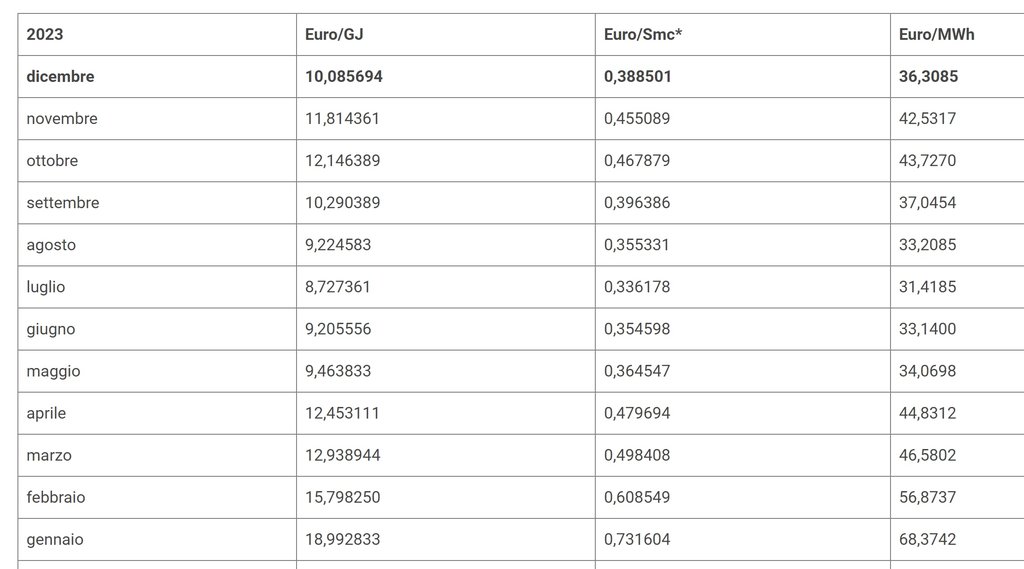Image resolution: width=1024 pixels, height=569 pixels.
Task: Click the Euro/Smc* column header
Action: point(643,35)
